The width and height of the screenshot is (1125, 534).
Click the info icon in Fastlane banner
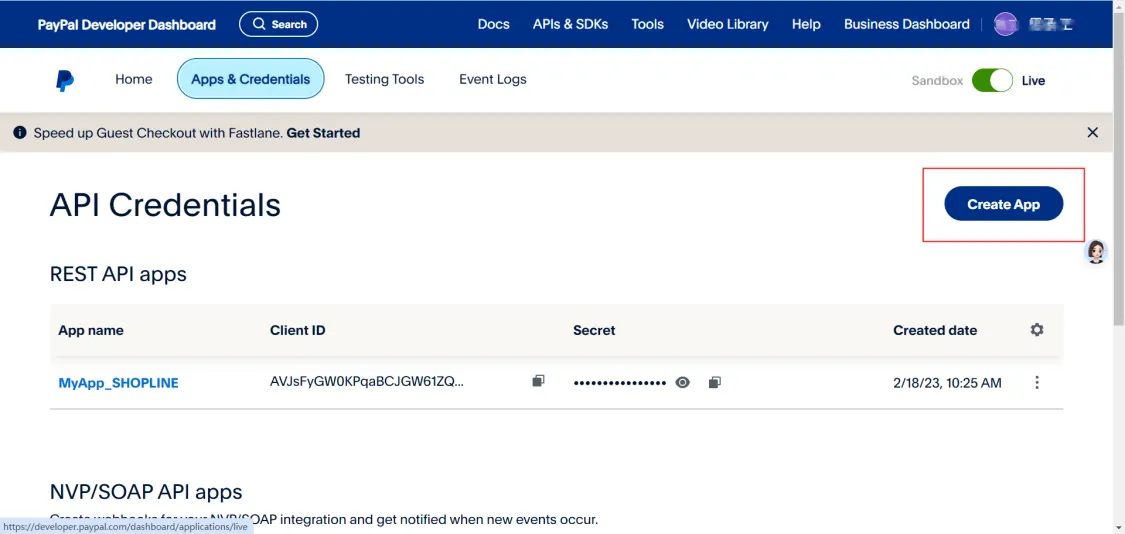click(19, 133)
